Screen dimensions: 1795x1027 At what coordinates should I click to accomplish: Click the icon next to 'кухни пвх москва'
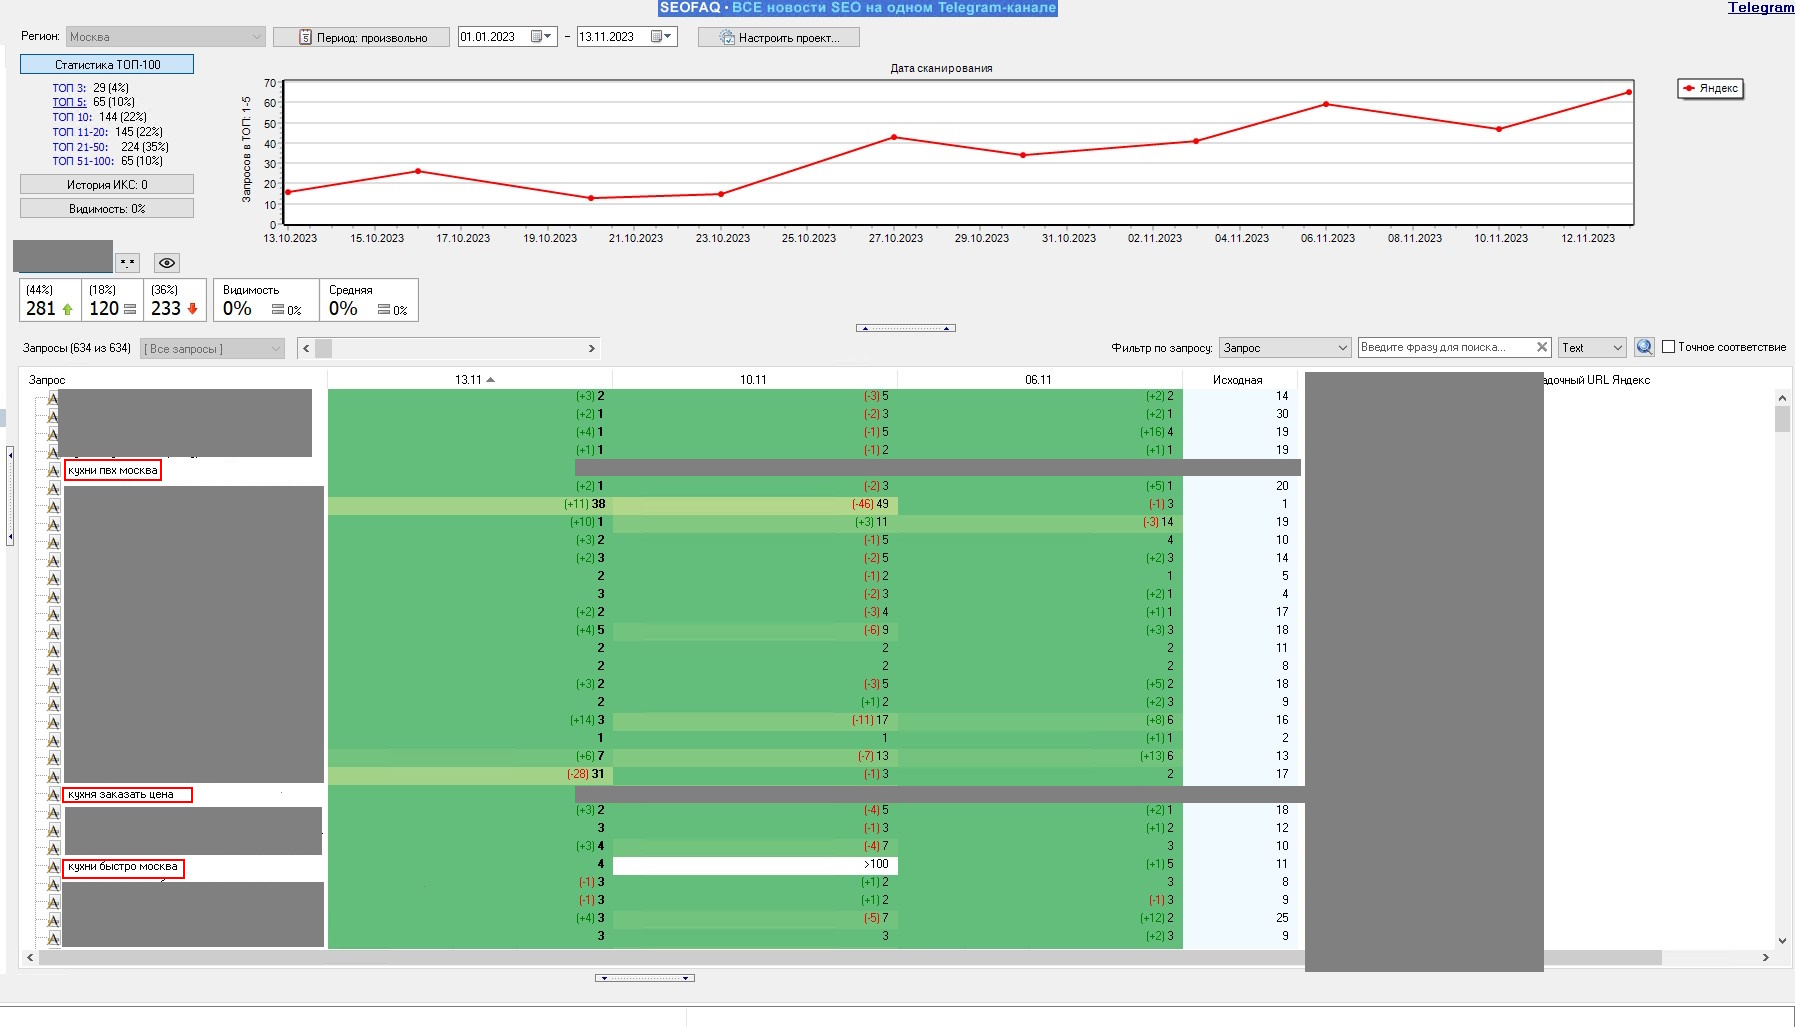53,471
